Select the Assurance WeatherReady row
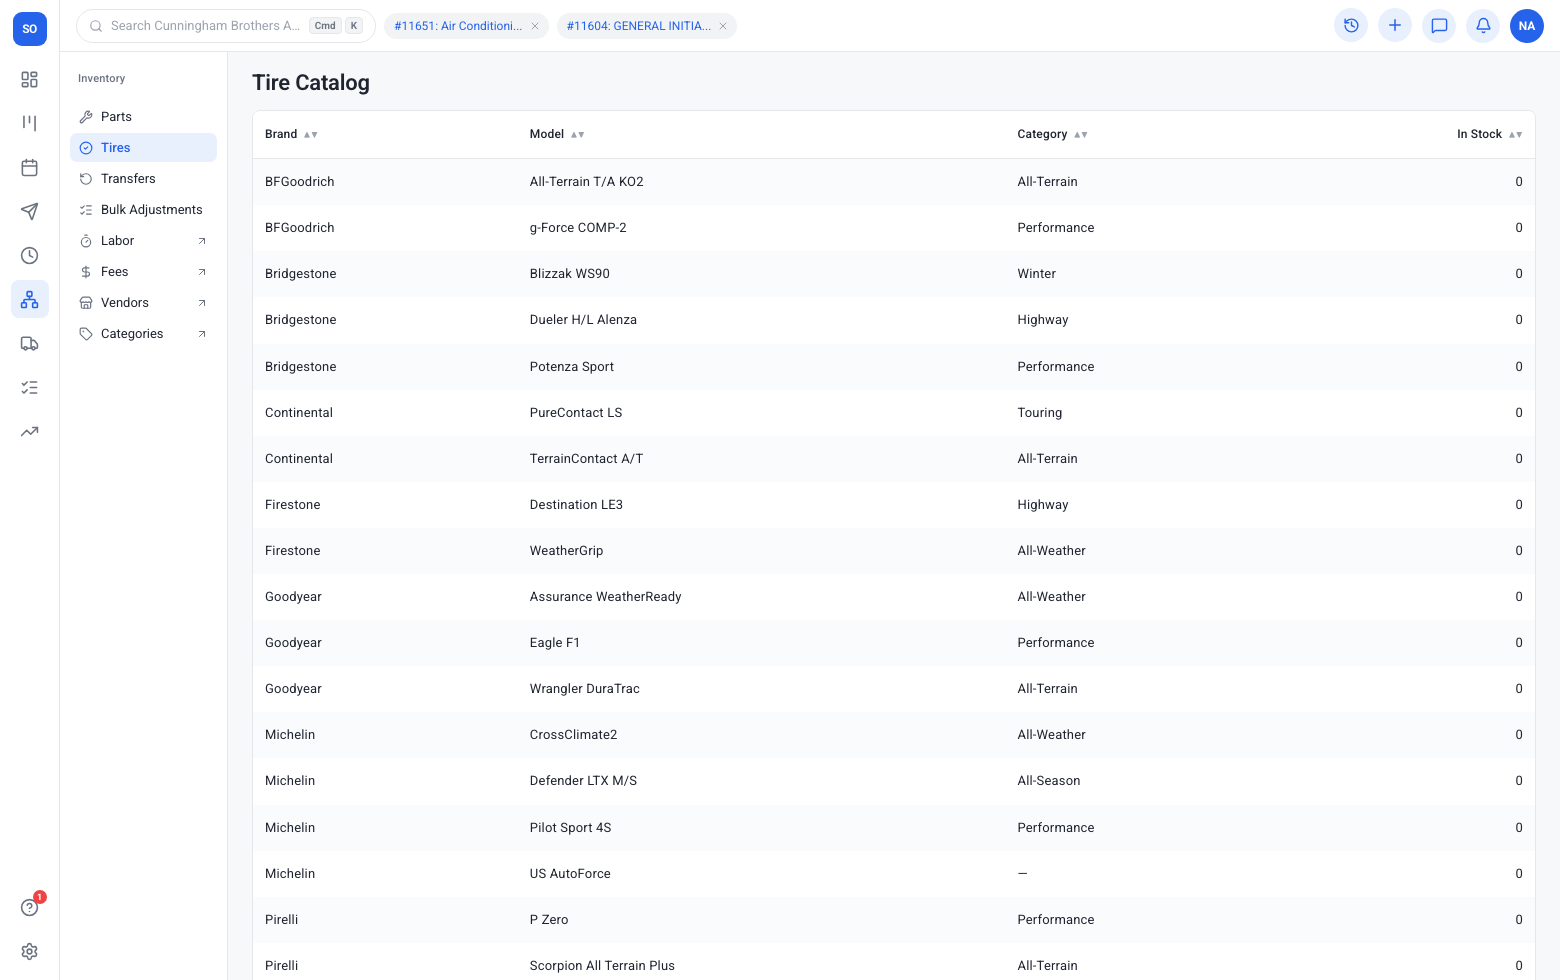The width and height of the screenshot is (1560, 980). [x=893, y=596]
